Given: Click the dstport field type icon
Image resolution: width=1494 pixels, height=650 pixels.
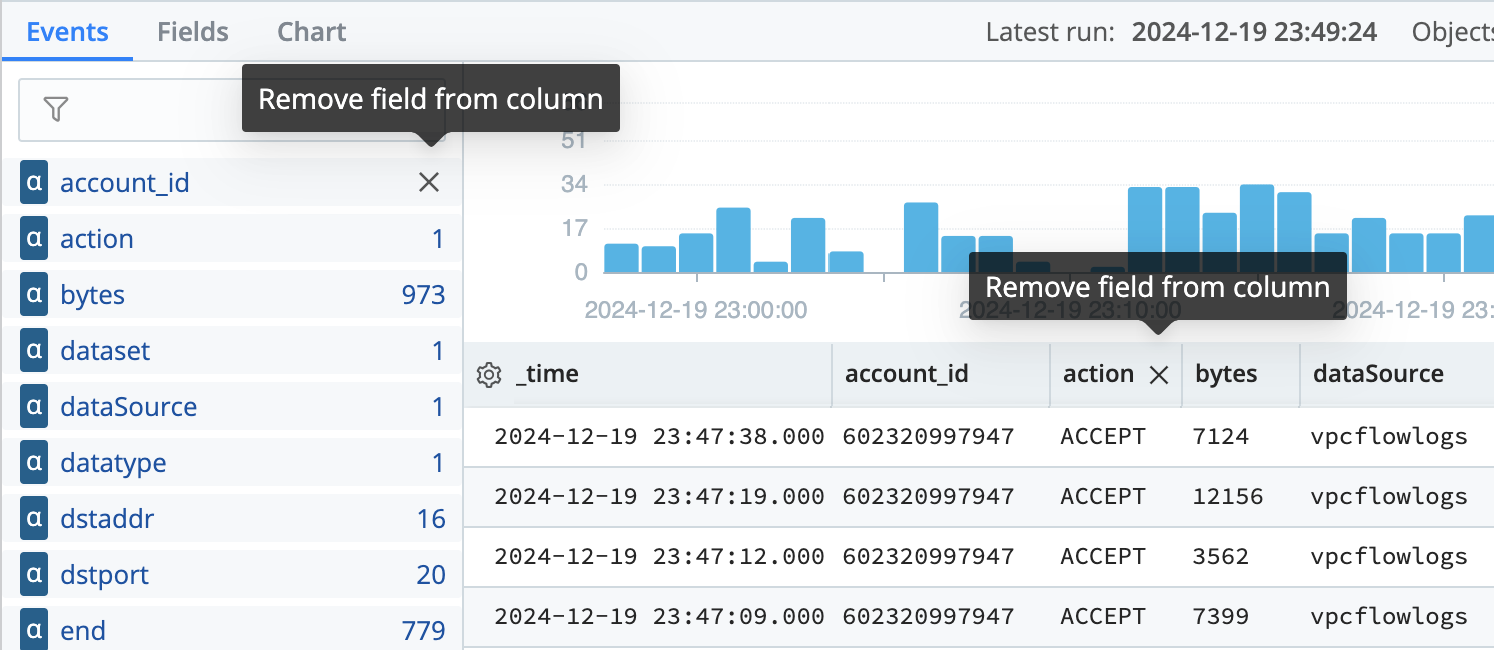Looking at the screenshot, I should click(34, 575).
